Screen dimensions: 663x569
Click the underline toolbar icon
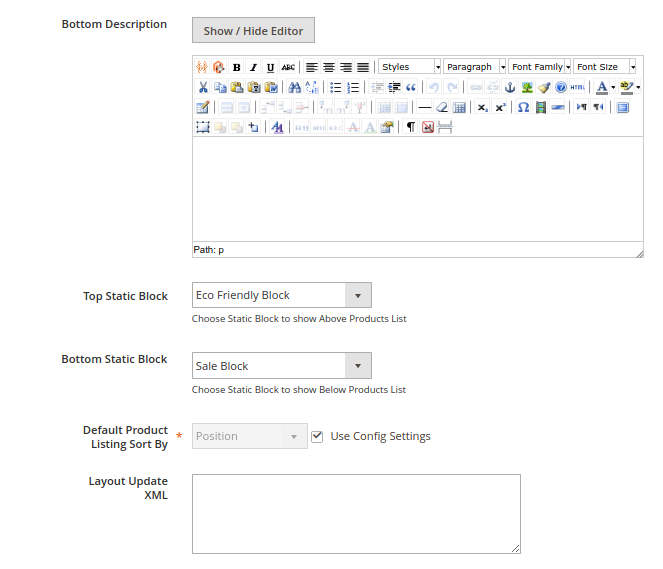(x=270, y=67)
